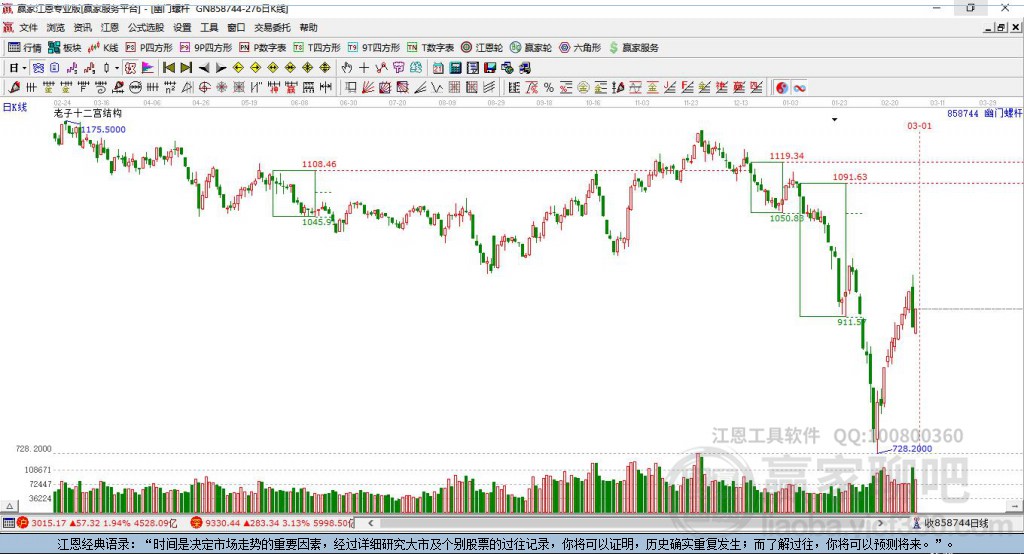1024x554 pixels.
Task: Click the save floppy disk icon
Action: 490,68
